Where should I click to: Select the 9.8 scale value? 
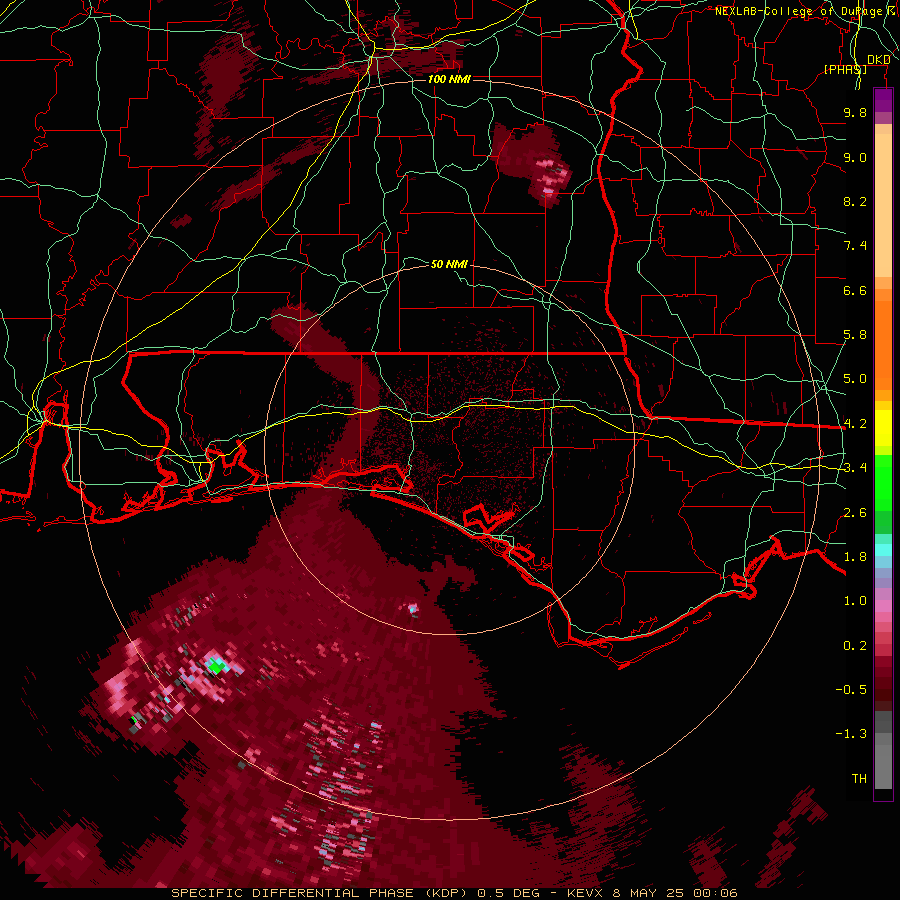pos(855,112)
